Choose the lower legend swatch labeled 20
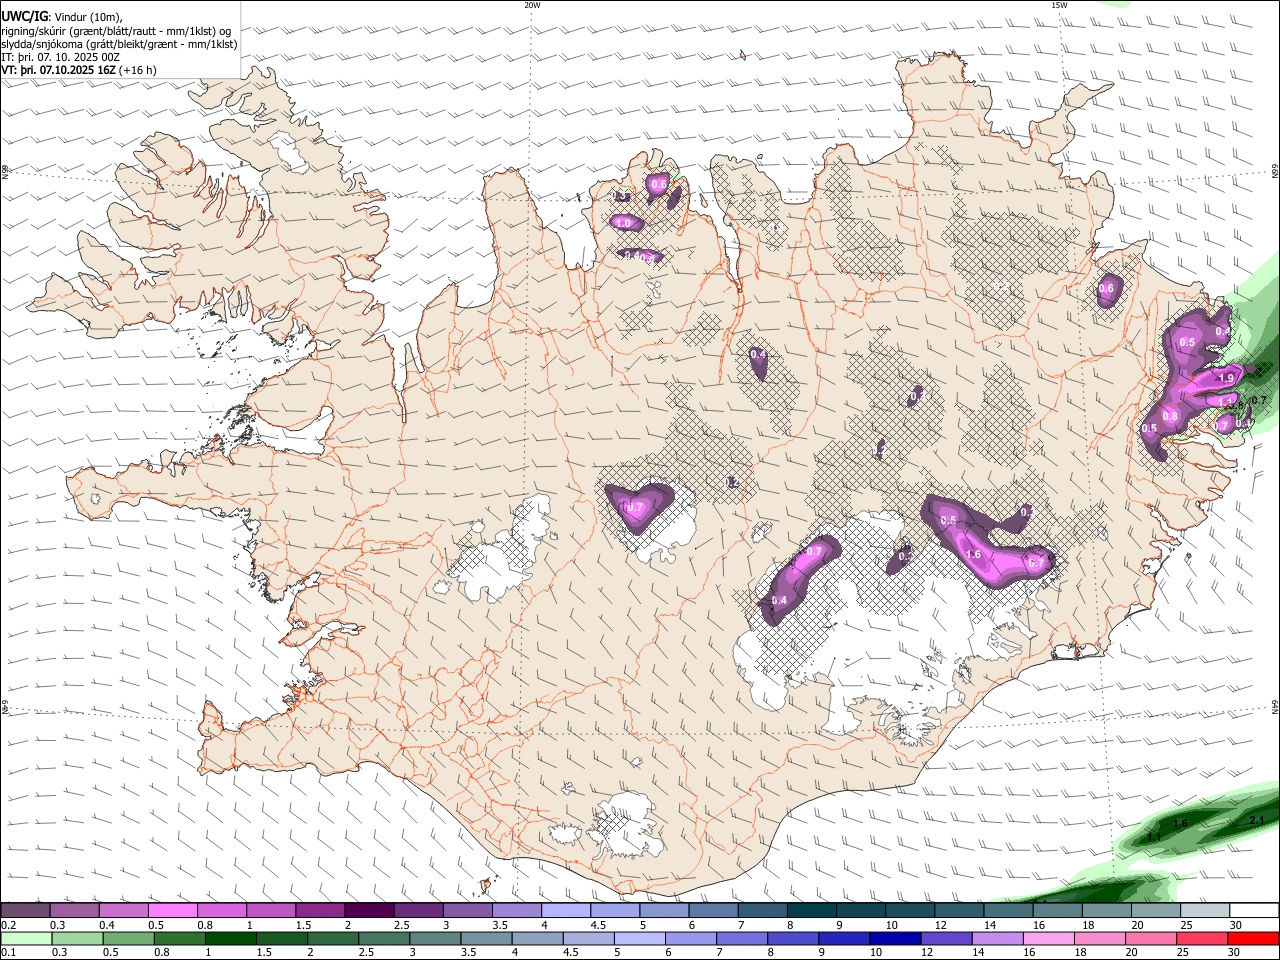 tap(1152, 939)
